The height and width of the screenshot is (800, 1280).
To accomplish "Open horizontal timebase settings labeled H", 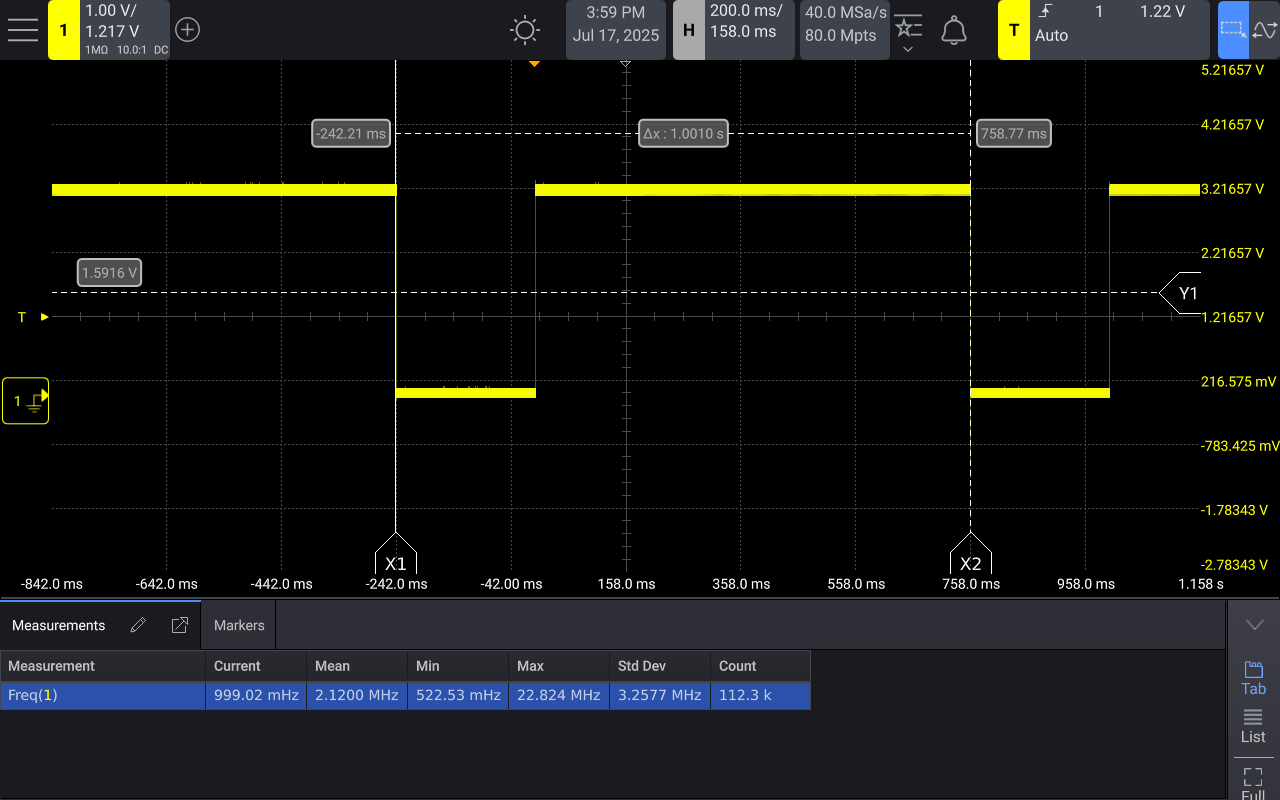I will 687,29.
